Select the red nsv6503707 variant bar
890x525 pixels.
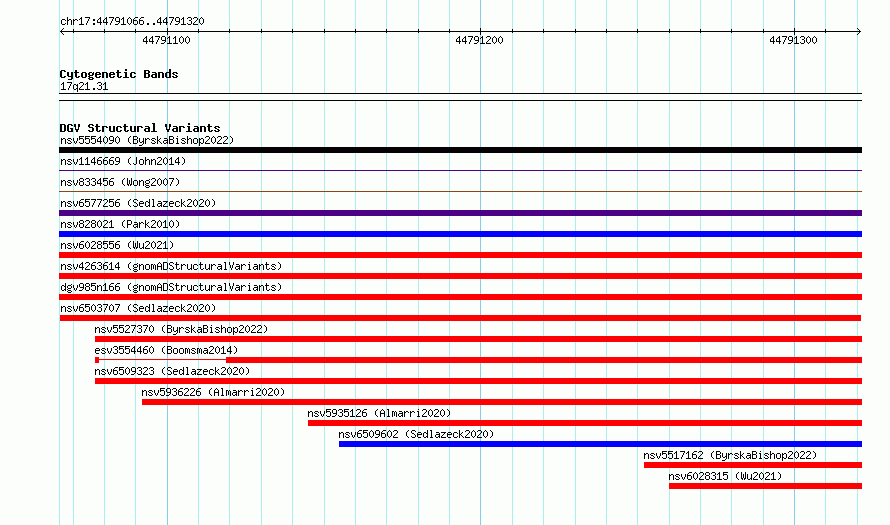460,318
